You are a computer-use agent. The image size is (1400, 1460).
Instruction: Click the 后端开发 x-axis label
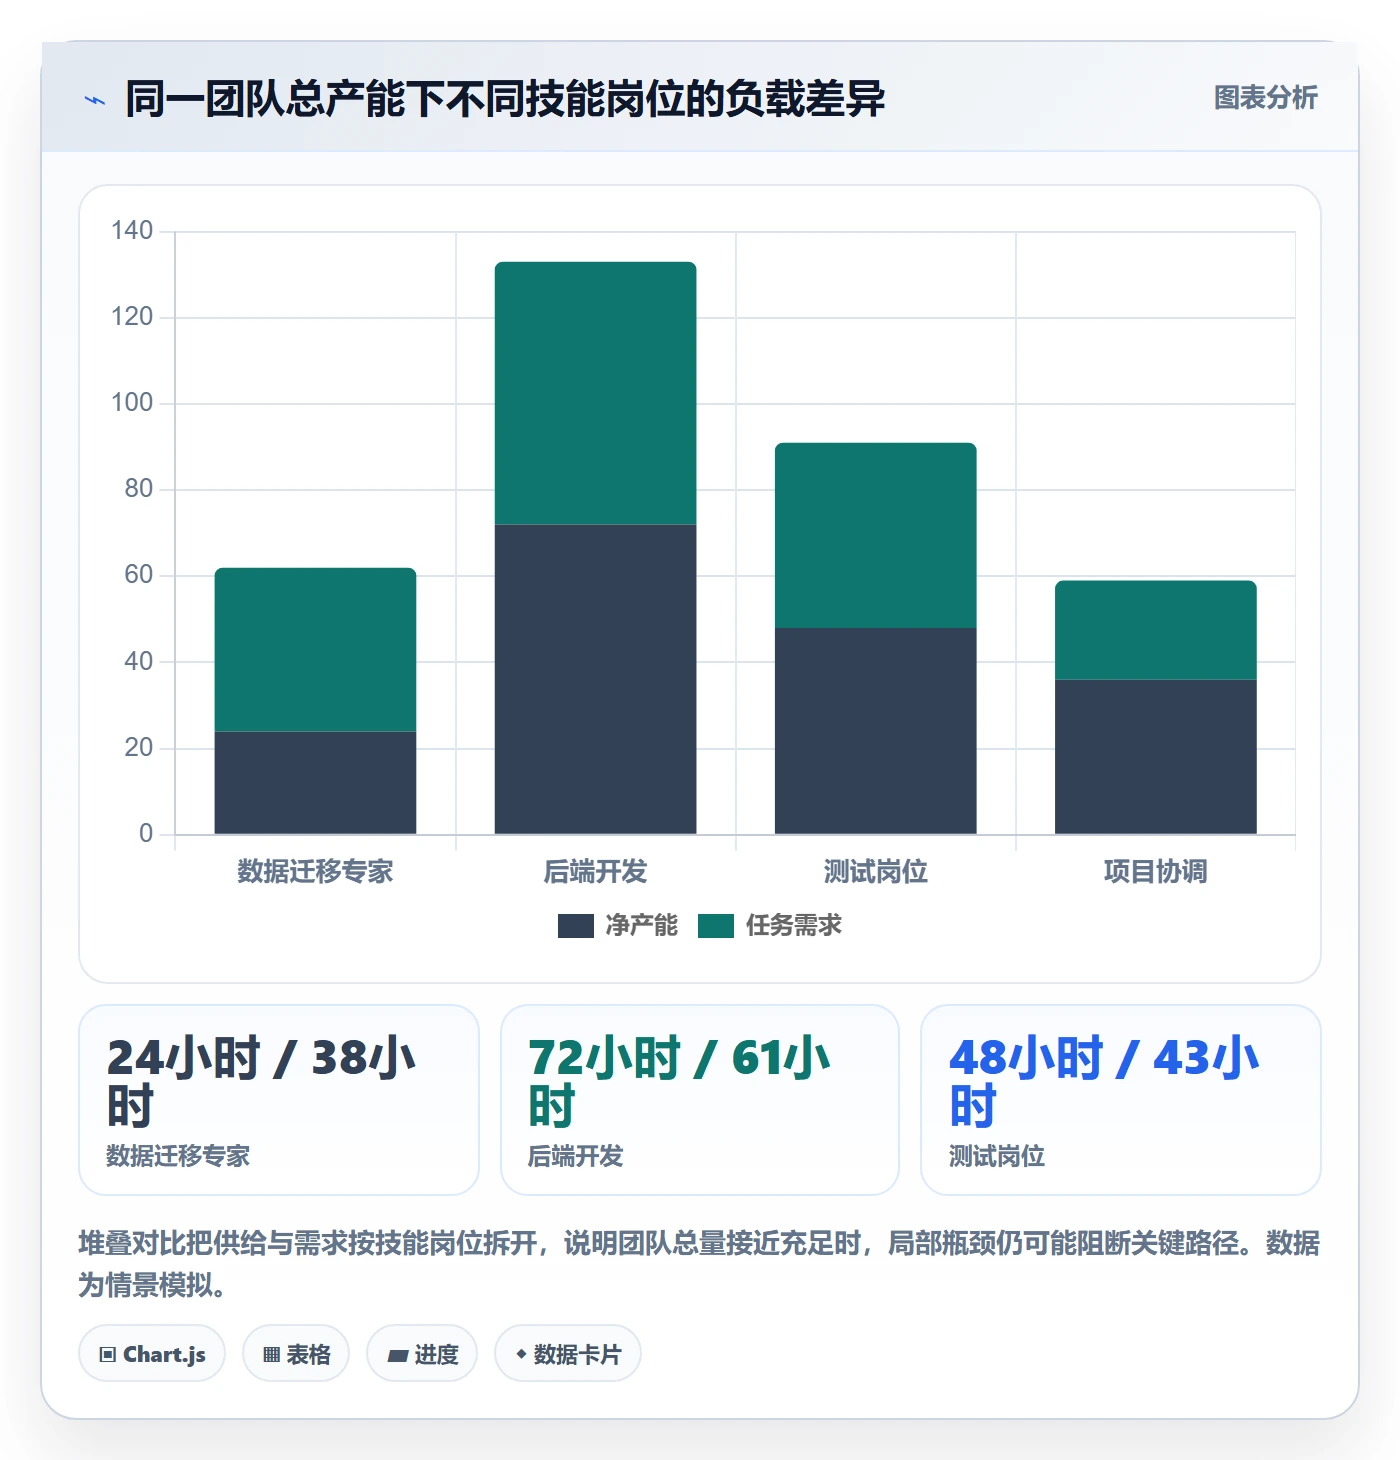595,872
